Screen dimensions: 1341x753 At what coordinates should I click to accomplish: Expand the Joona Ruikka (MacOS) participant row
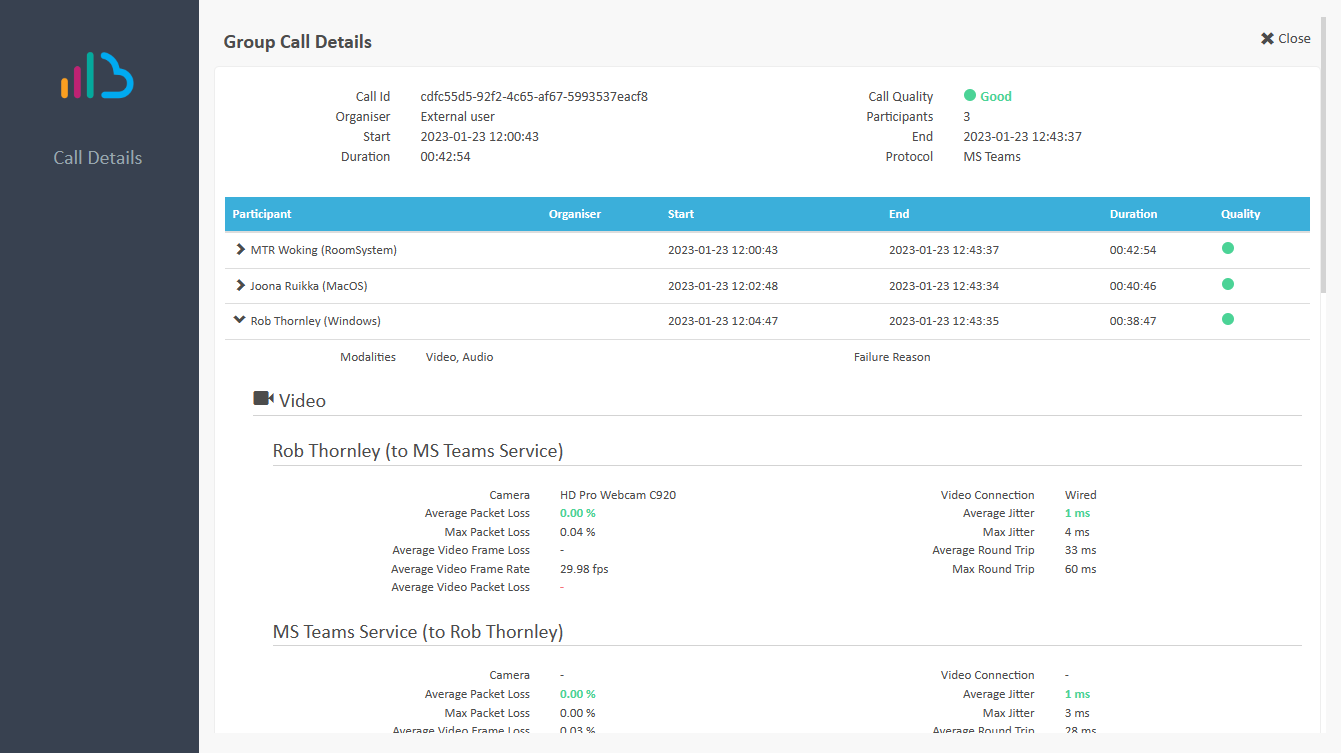click(x=240, y=285)
